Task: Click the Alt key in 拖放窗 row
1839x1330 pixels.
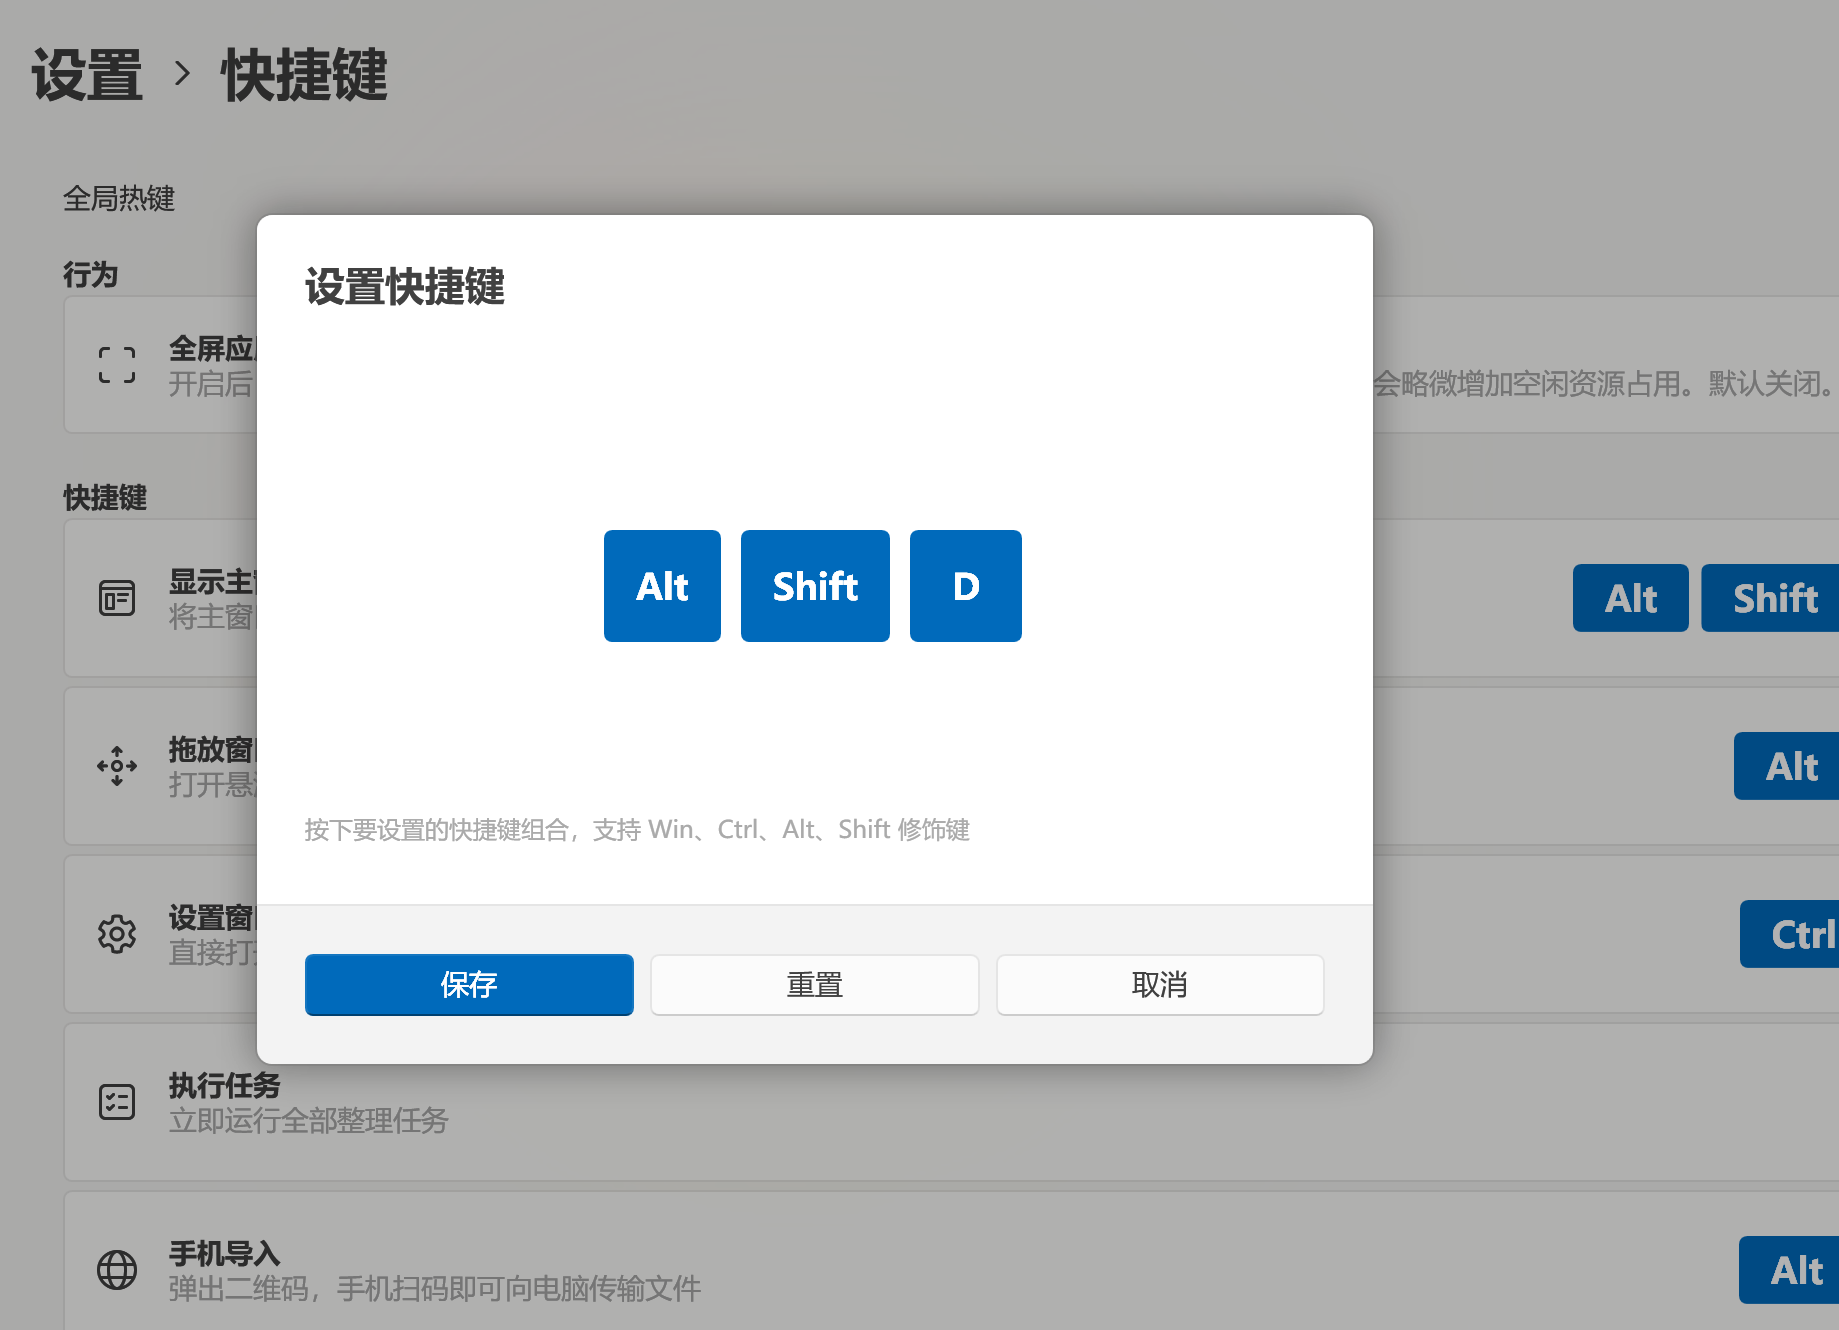Action: [1786, 766]
